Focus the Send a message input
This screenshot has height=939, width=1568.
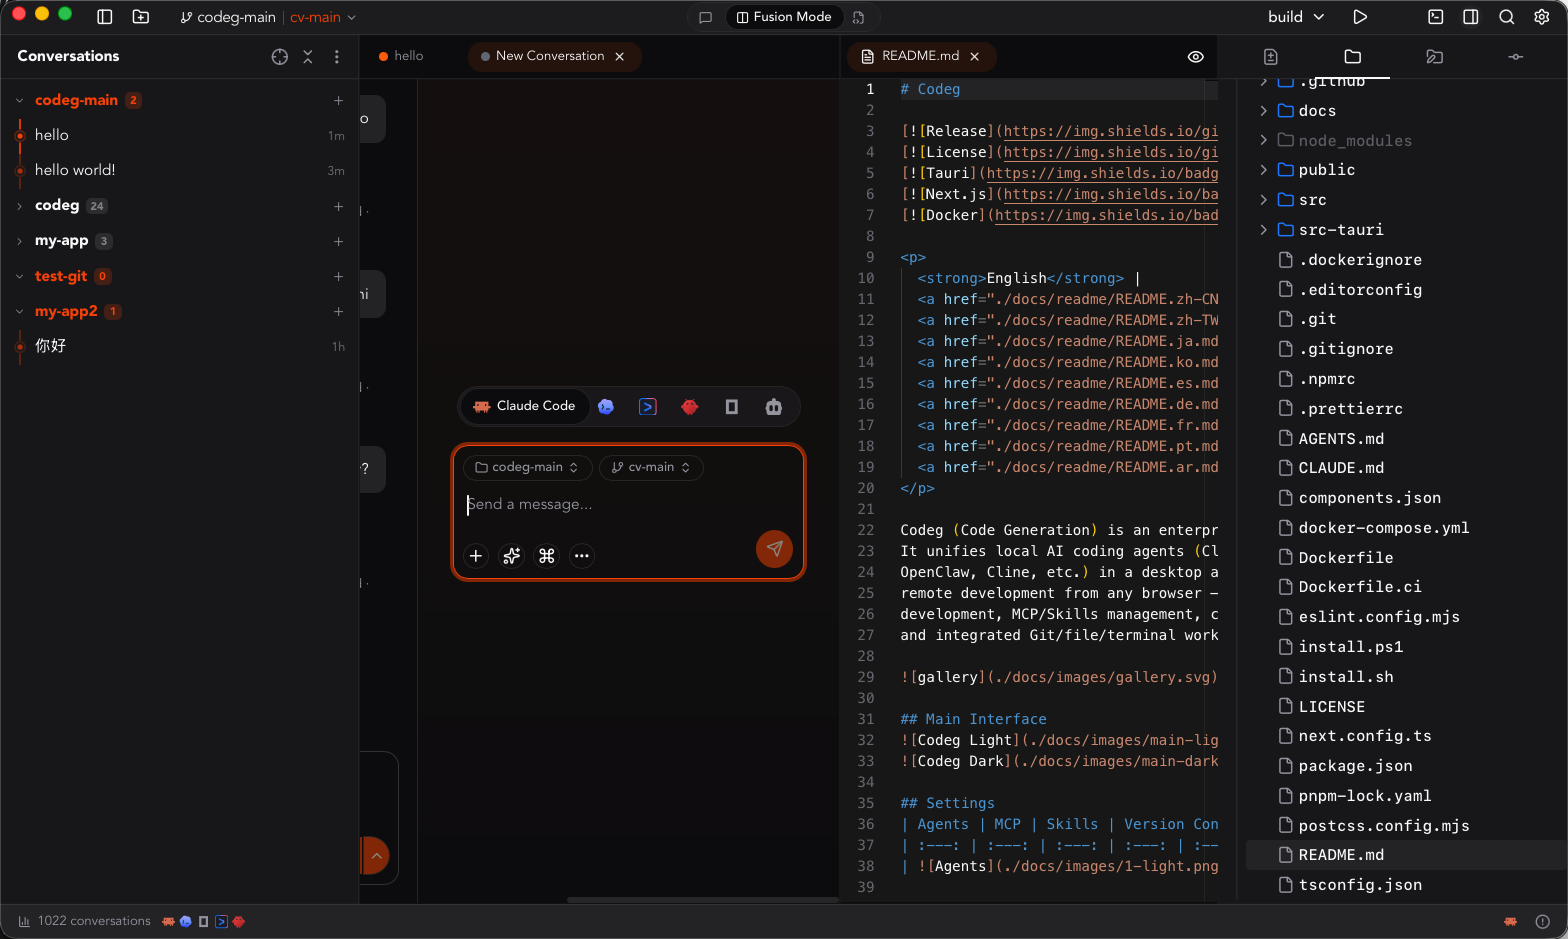[628, 505]
